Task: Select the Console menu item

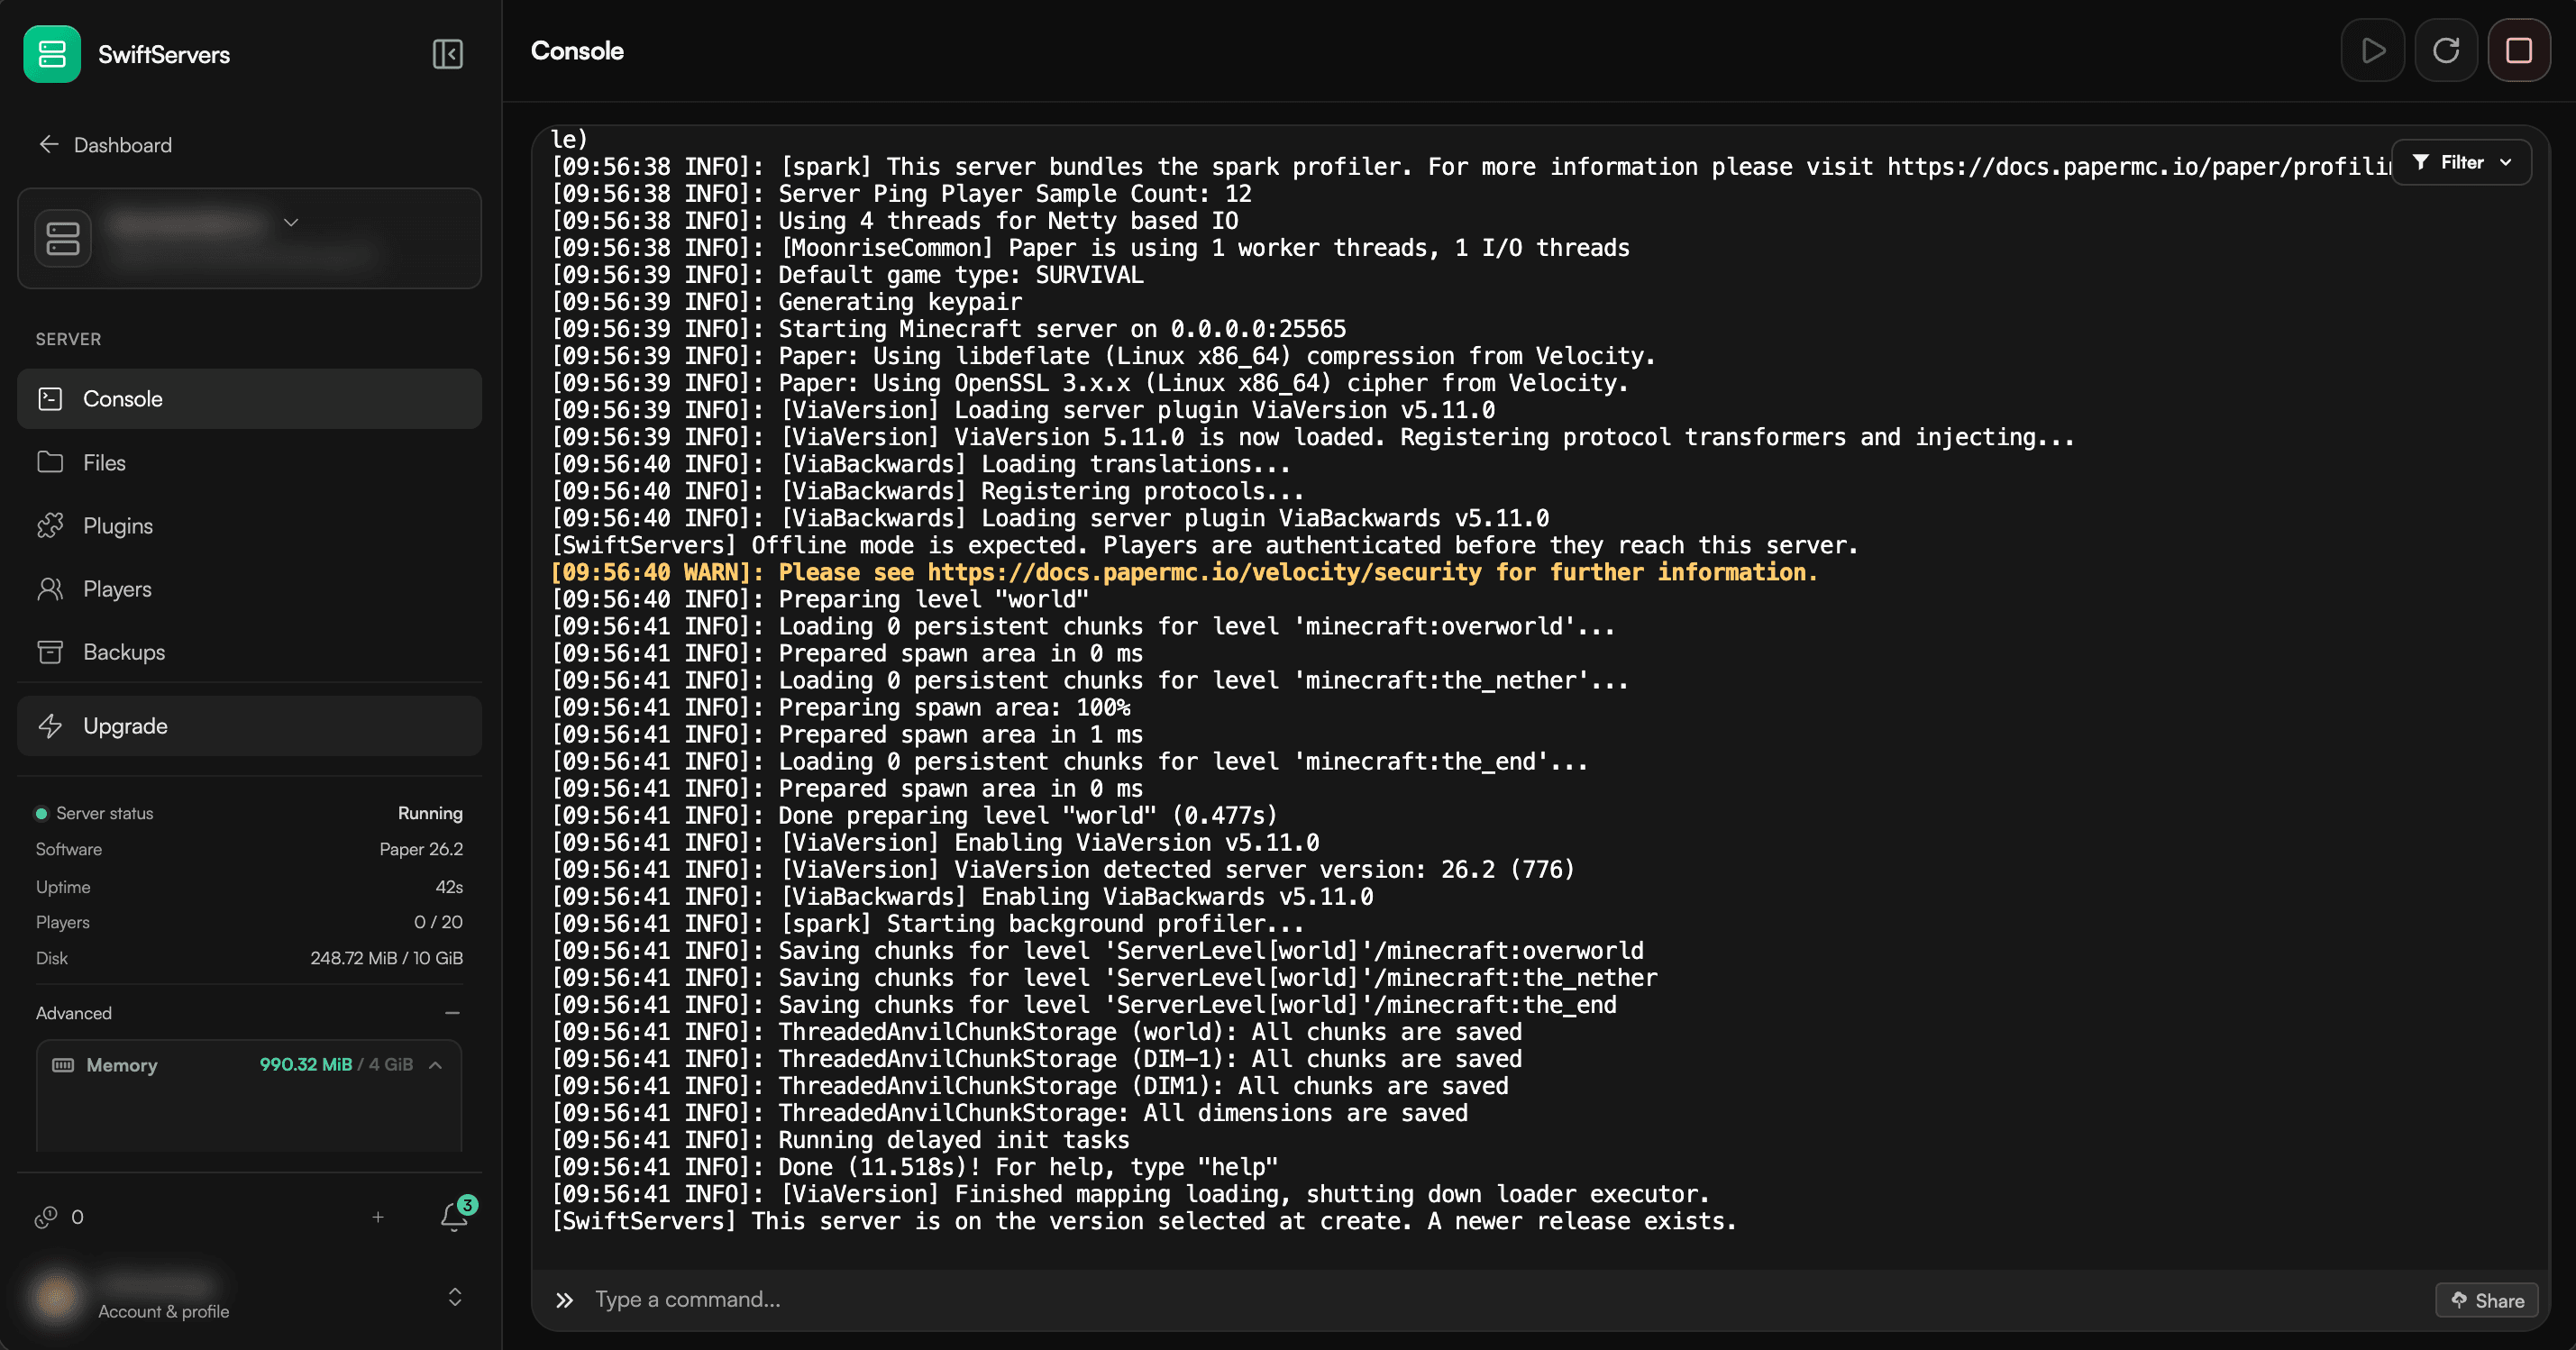Action: (250, 399)
